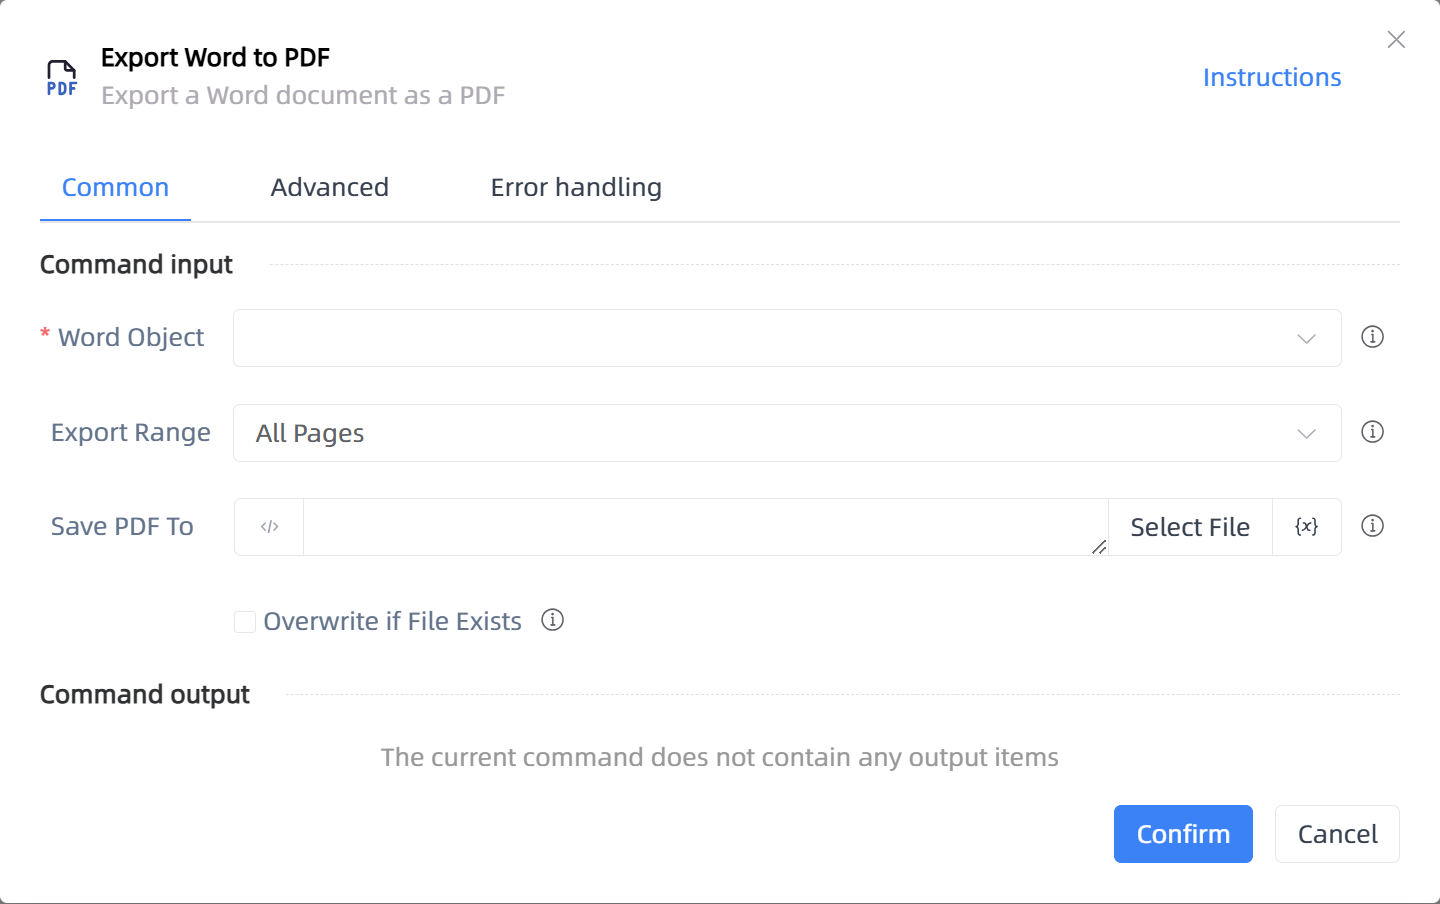1440x904 pixels.
Task: Switch to the Advanced tab
Action: (x=329, y=188)
